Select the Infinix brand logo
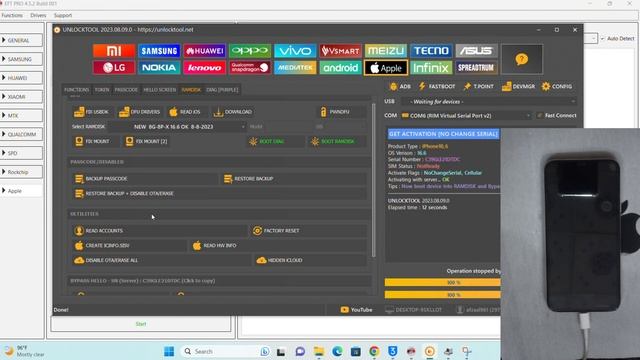This screenshot has width=640, height=360. point(431,68)
